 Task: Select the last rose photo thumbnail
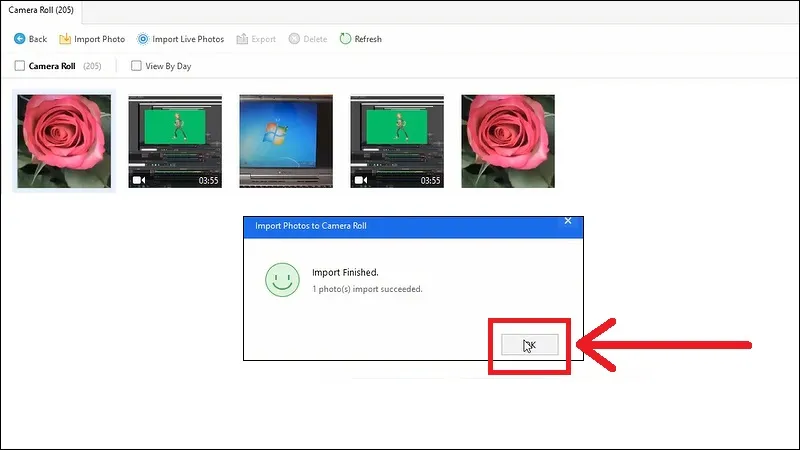pos(508,141)
